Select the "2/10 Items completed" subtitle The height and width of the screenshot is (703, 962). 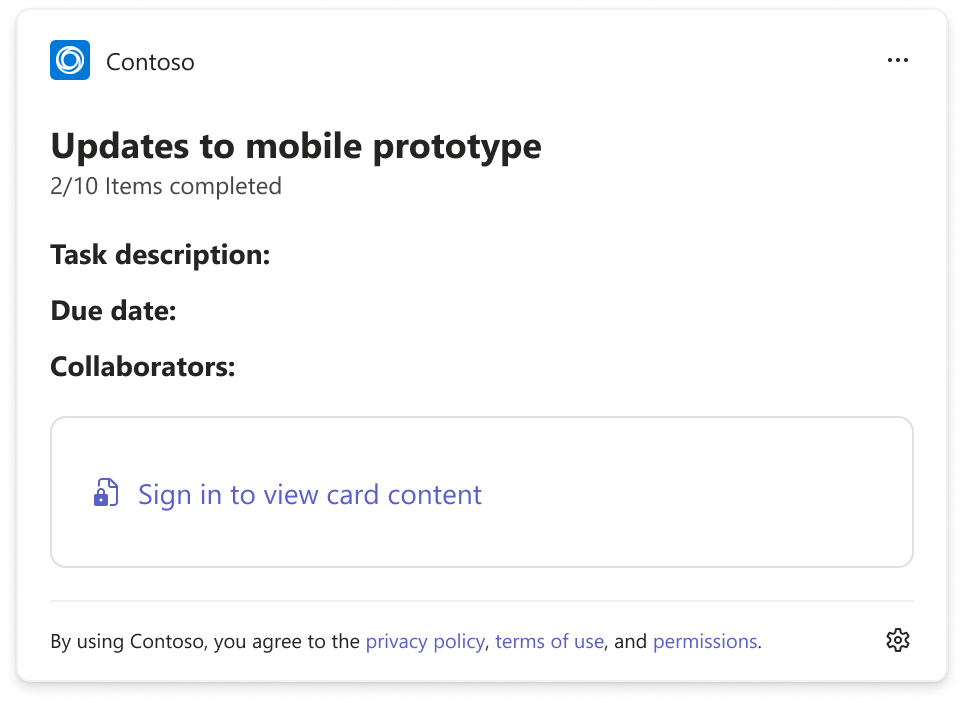[x=166, y=186]
